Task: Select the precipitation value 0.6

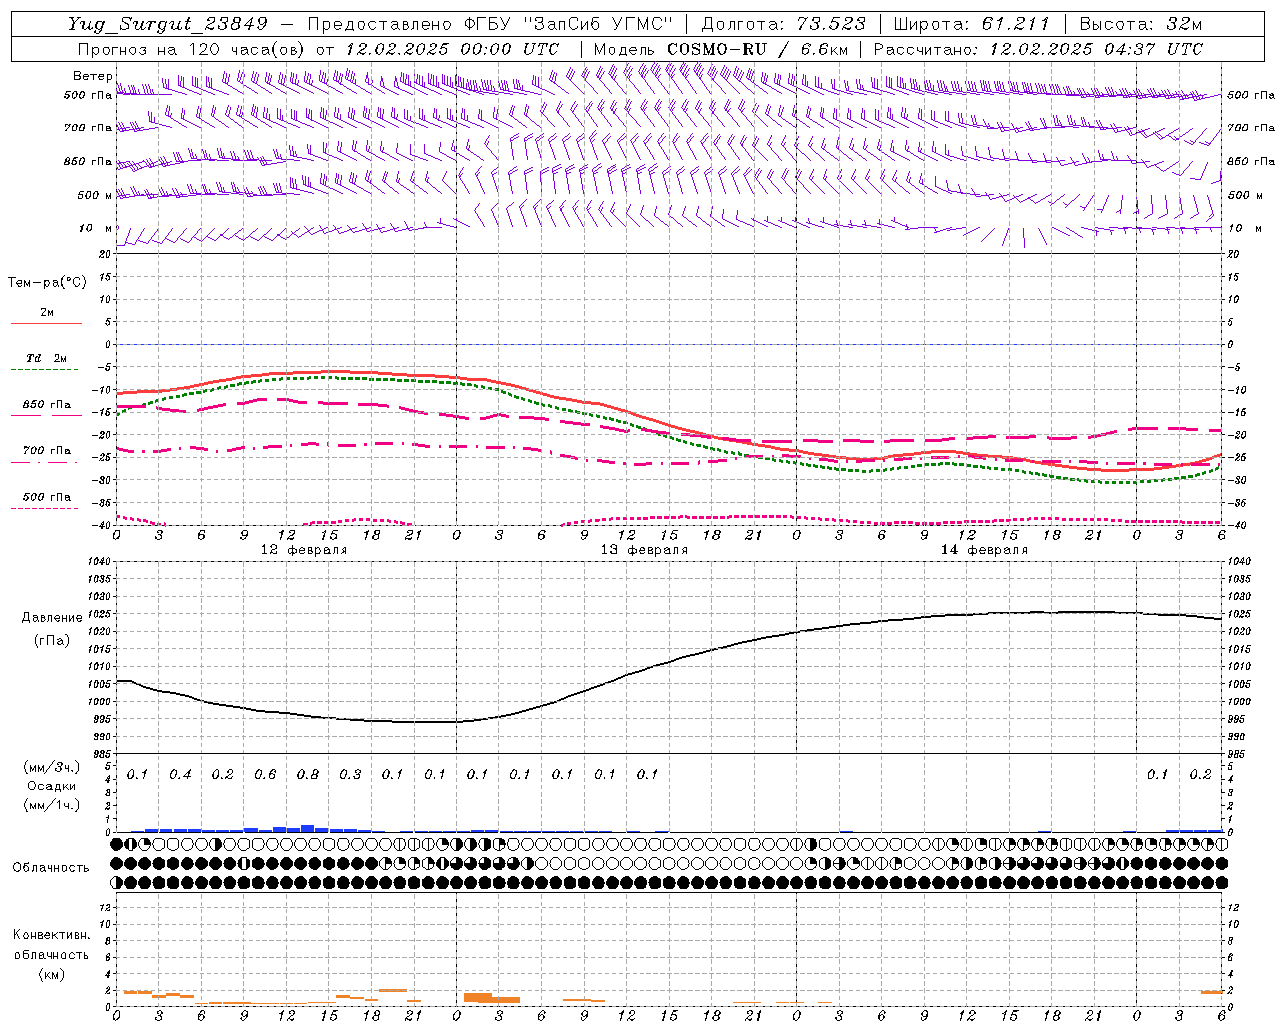Action: (x=265, y=774)
